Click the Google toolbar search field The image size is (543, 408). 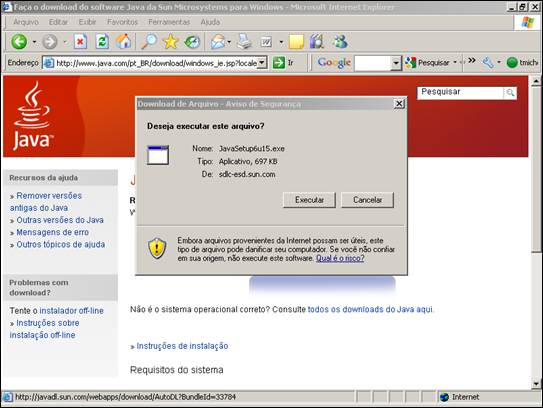[373, 63]
